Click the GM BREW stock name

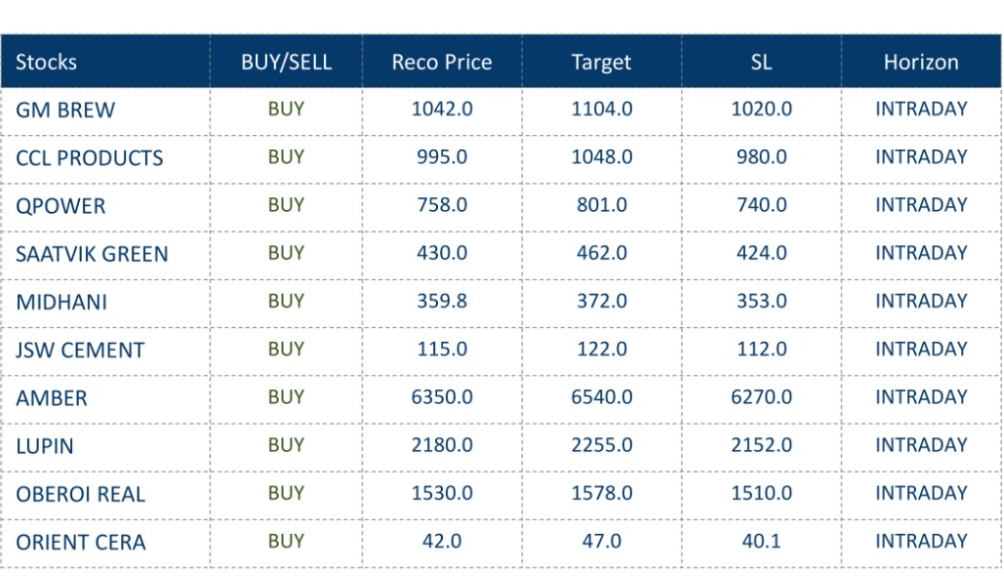pyautogui.click(x=65, y=110)
